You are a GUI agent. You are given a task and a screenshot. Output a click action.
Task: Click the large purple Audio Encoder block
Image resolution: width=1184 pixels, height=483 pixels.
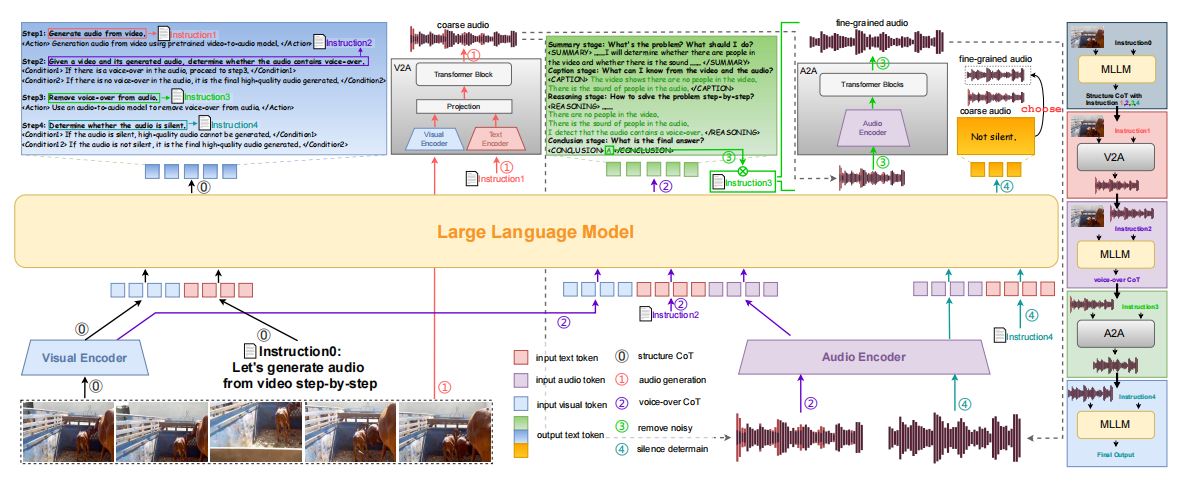[865, 356]
